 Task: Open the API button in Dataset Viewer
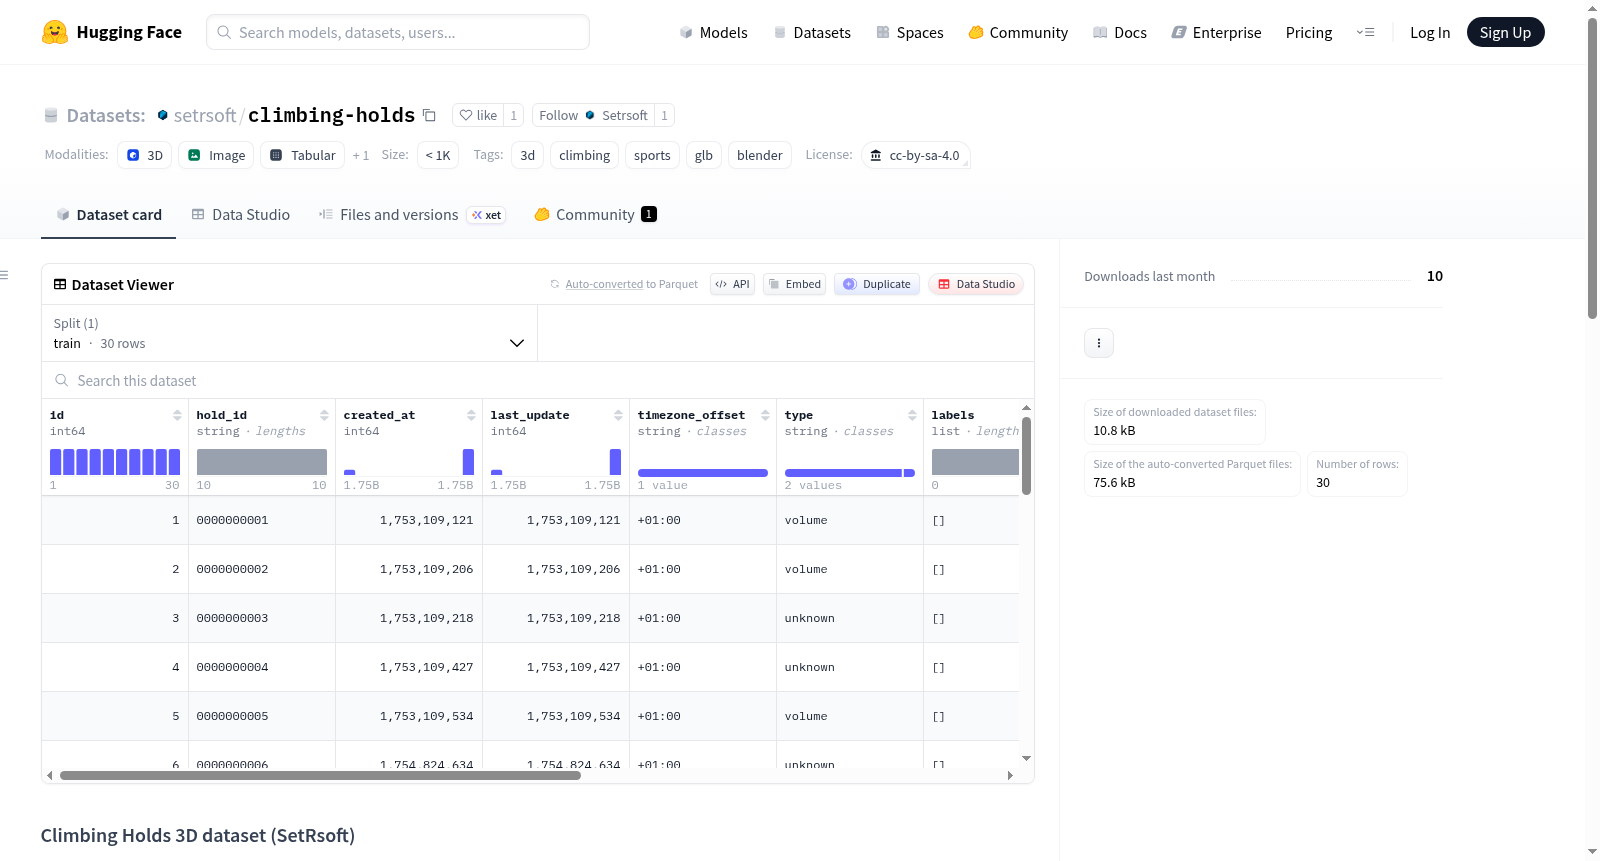pyautogui.click(x=732, y=284)
